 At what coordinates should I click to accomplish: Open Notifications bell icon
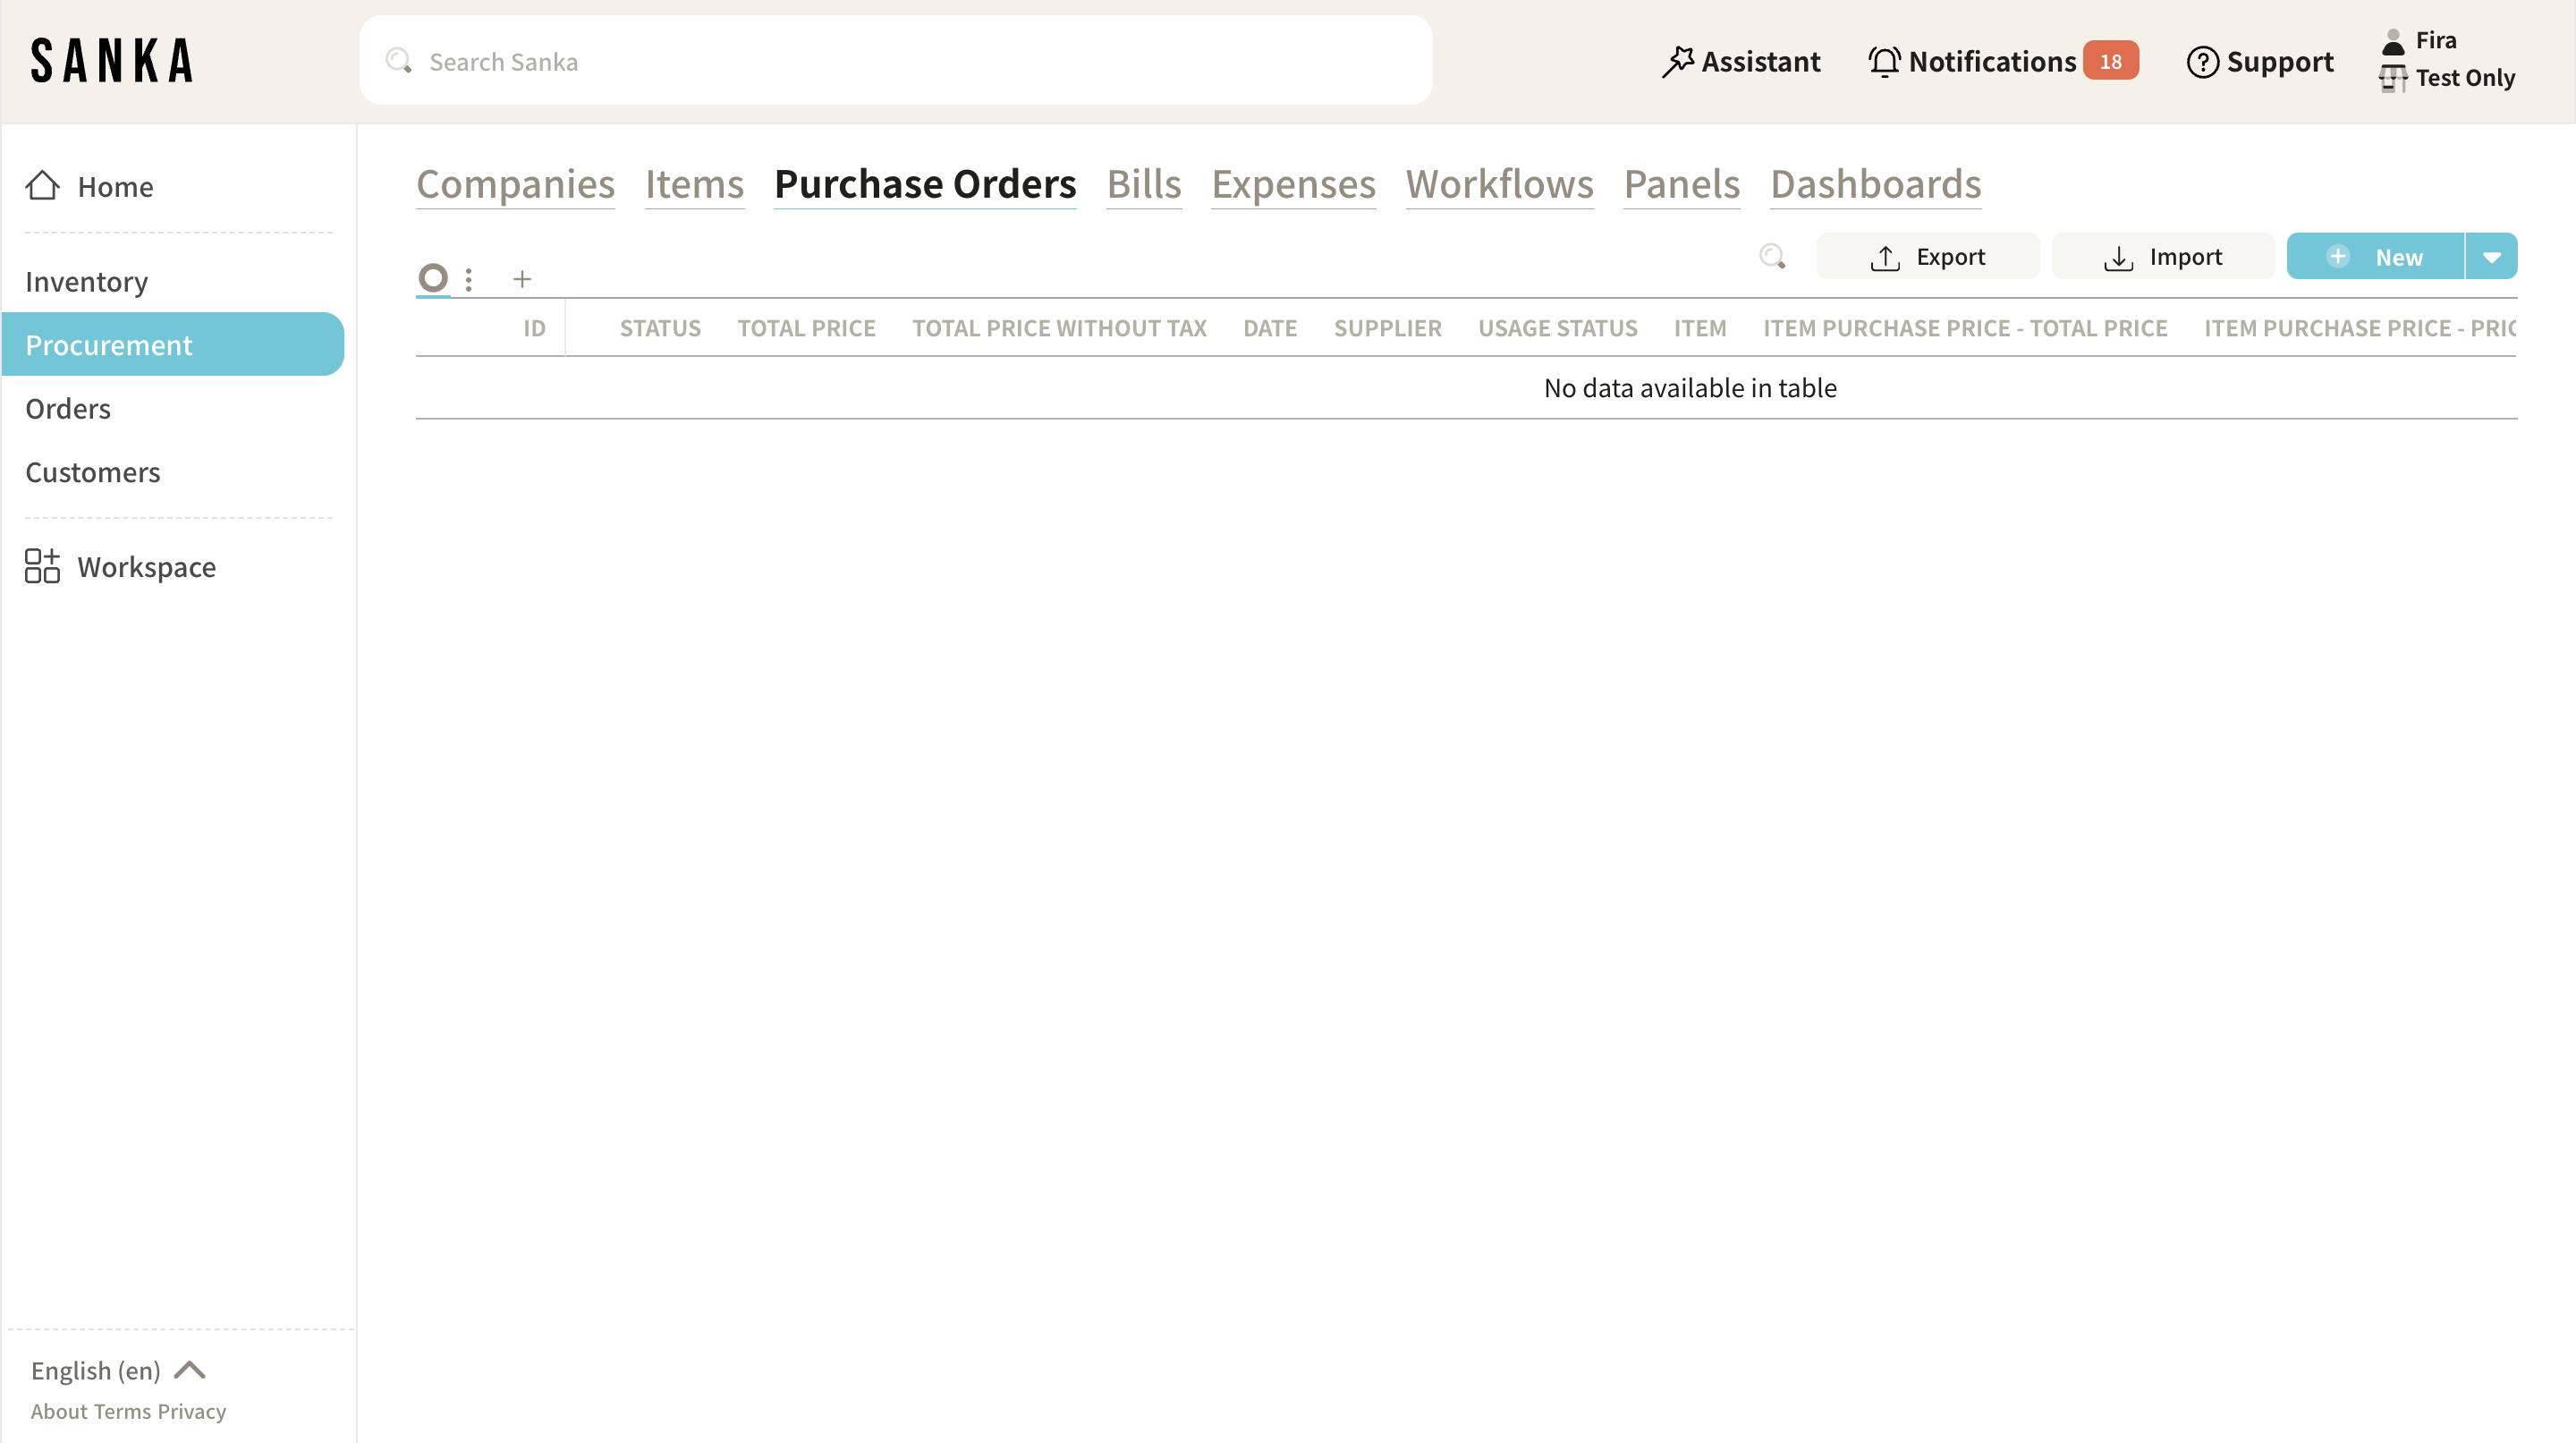(1884, 62)
